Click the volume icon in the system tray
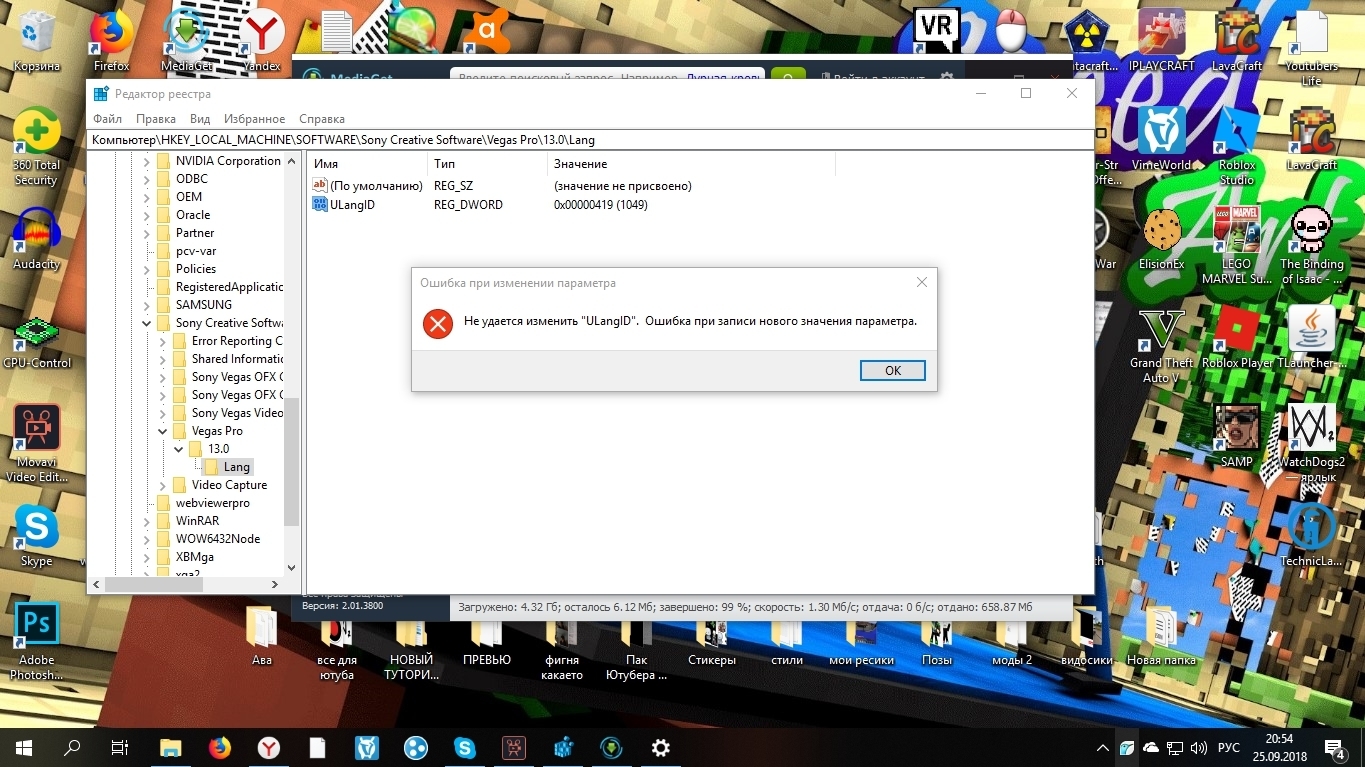The image size is (1365, 767). pyautogui.click(x=1196, y=748)
